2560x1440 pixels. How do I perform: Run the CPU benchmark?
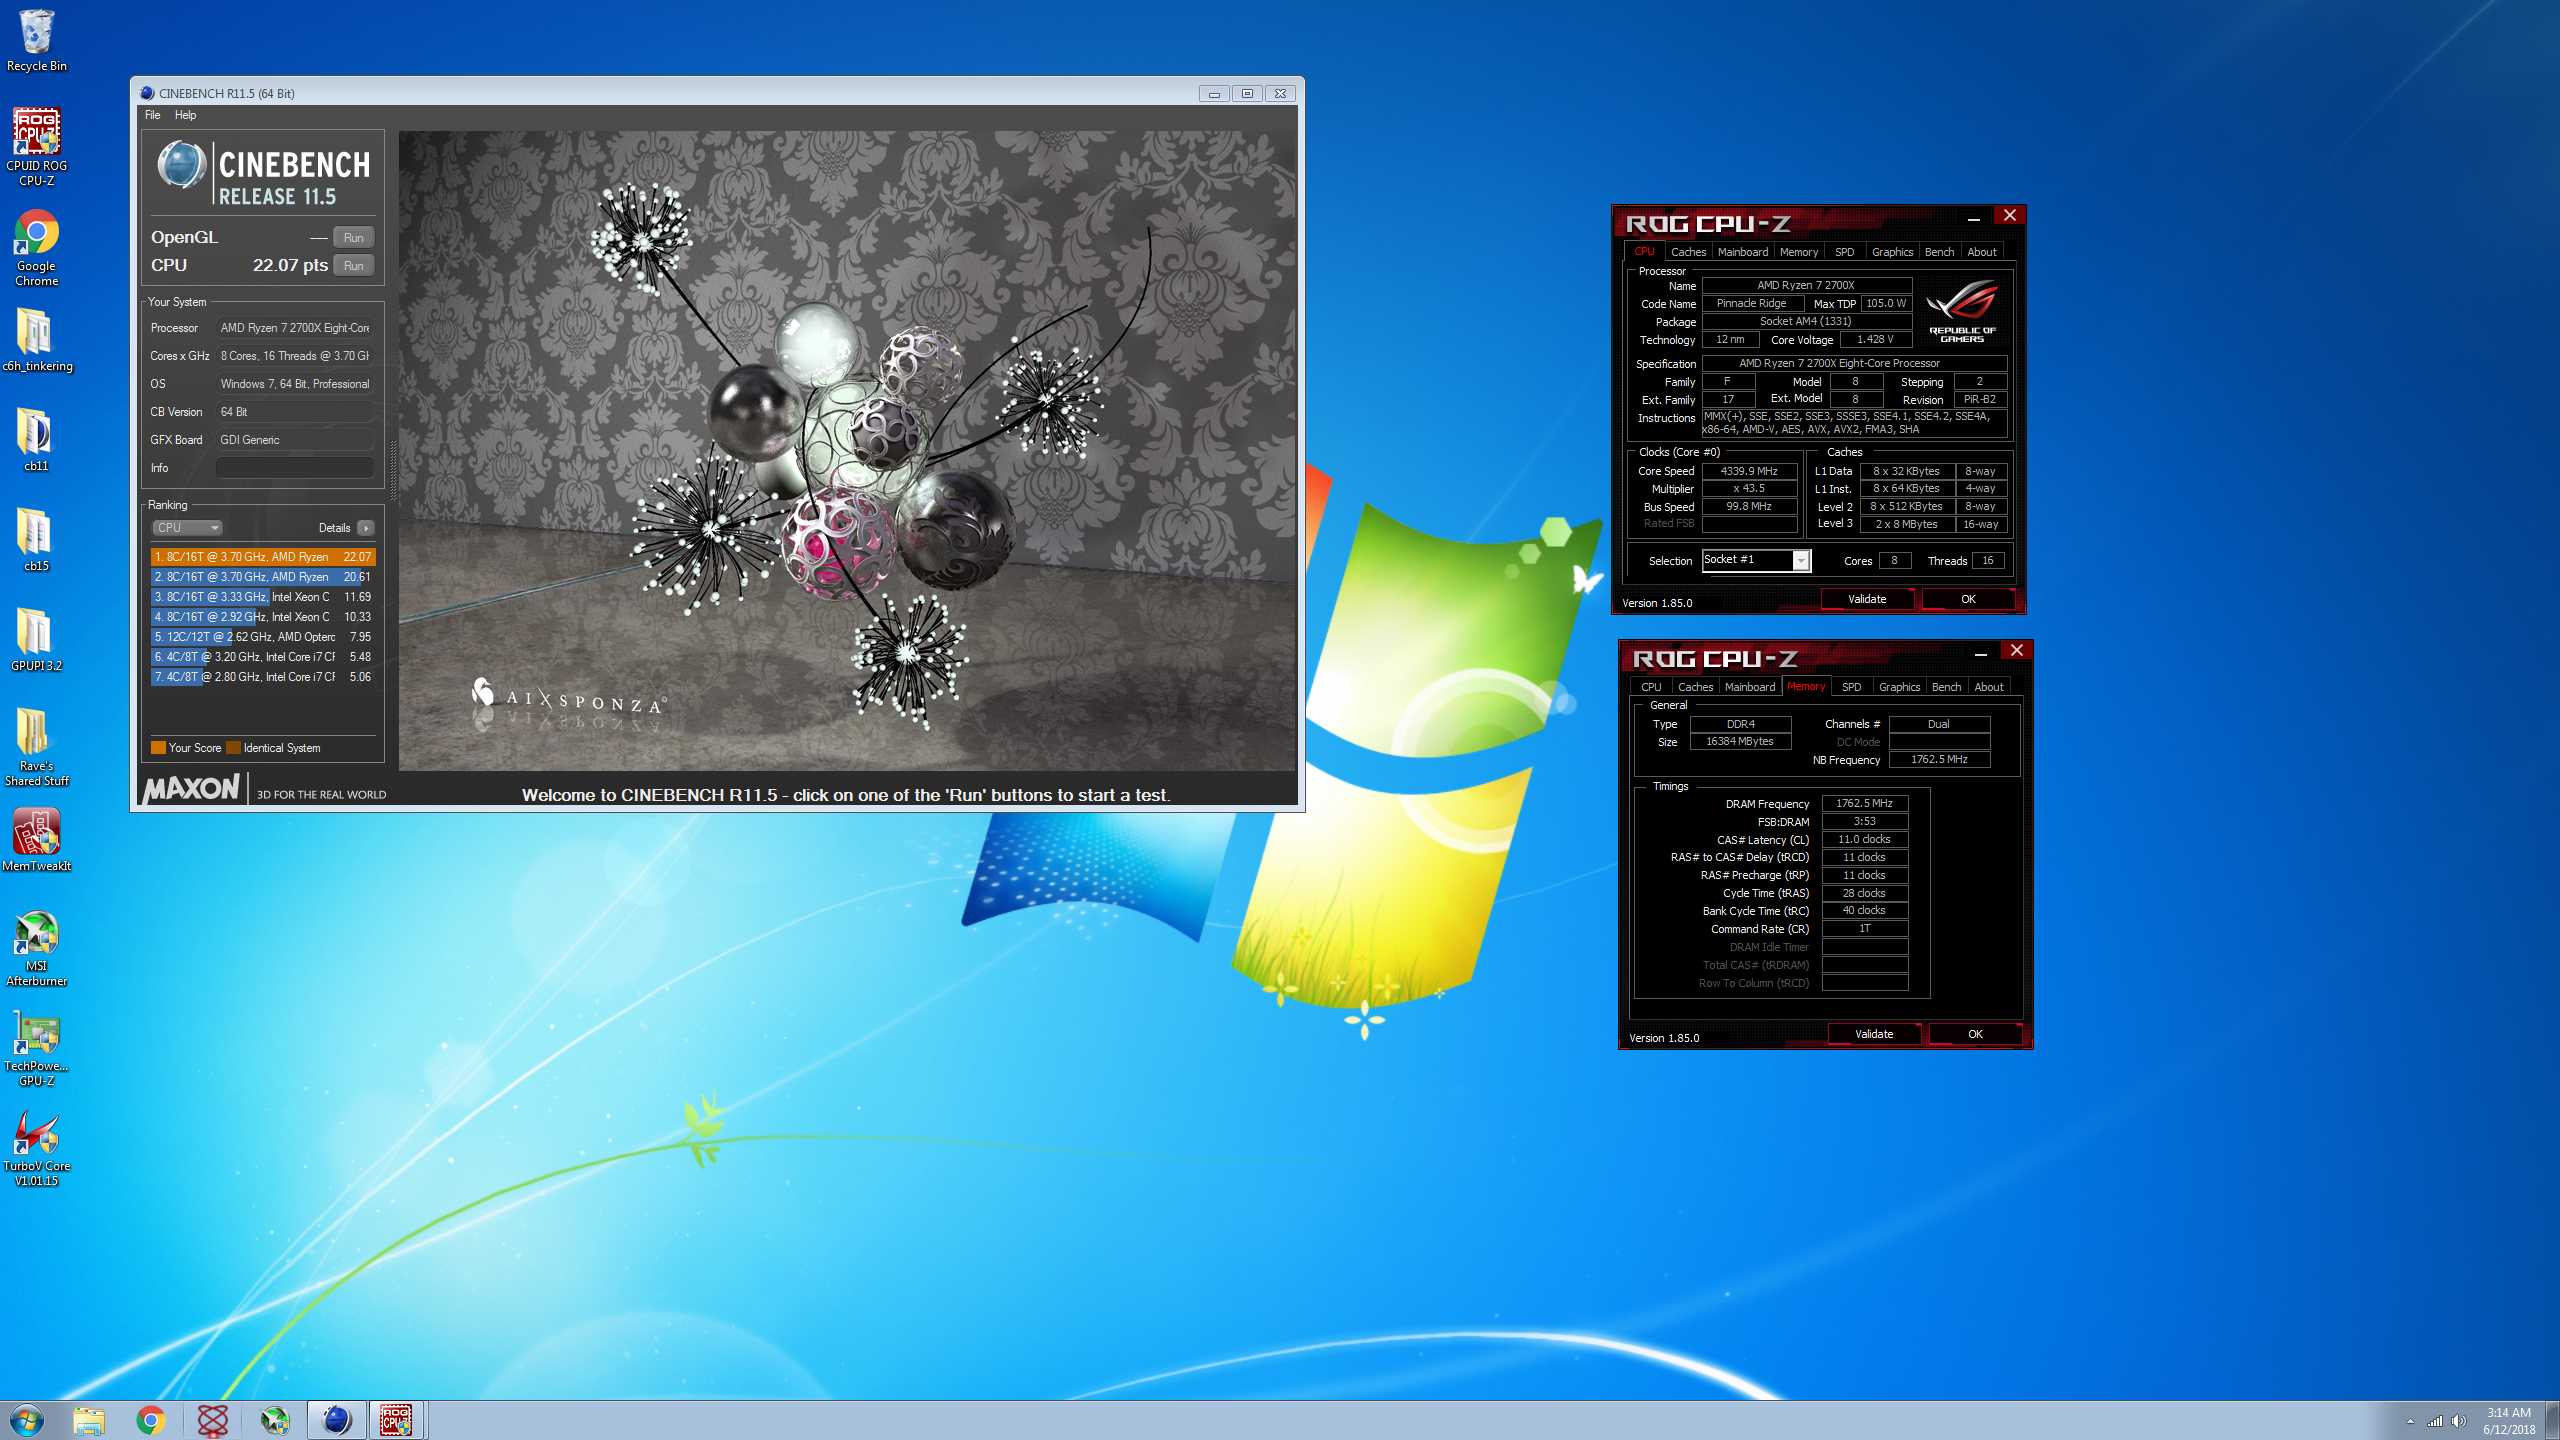point(353,265)
